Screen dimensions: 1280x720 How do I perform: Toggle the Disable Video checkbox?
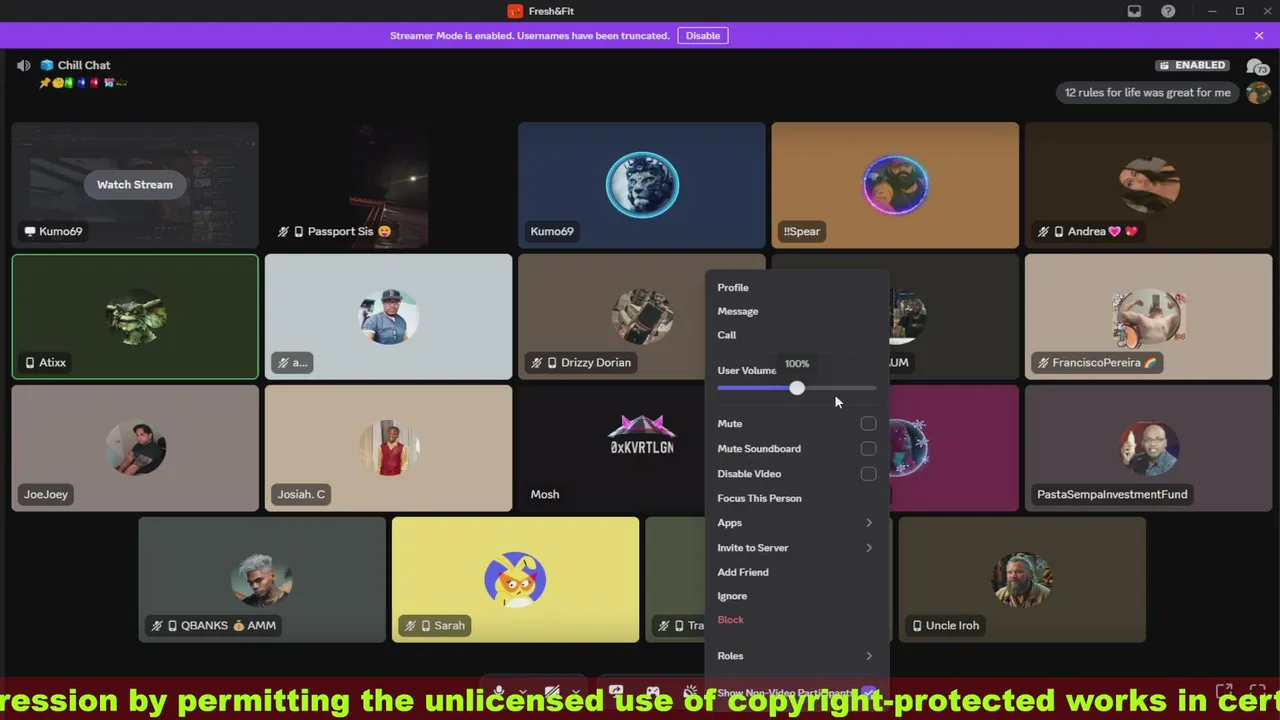point(868,474)
